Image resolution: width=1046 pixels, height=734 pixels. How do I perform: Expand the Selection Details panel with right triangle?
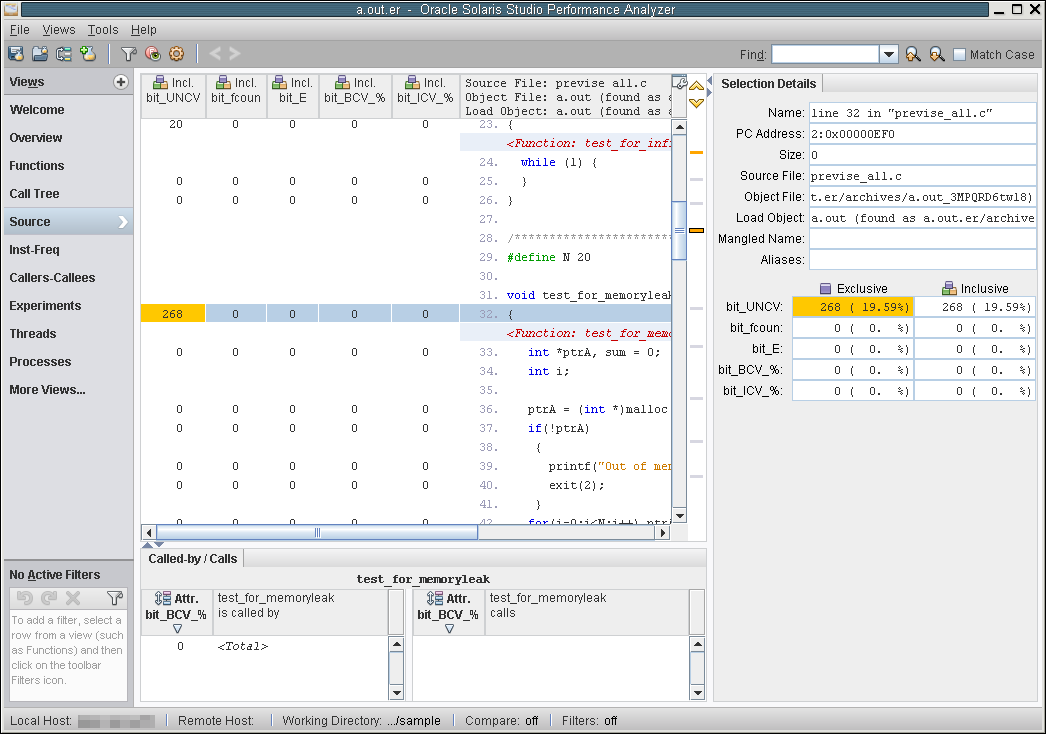709,92
